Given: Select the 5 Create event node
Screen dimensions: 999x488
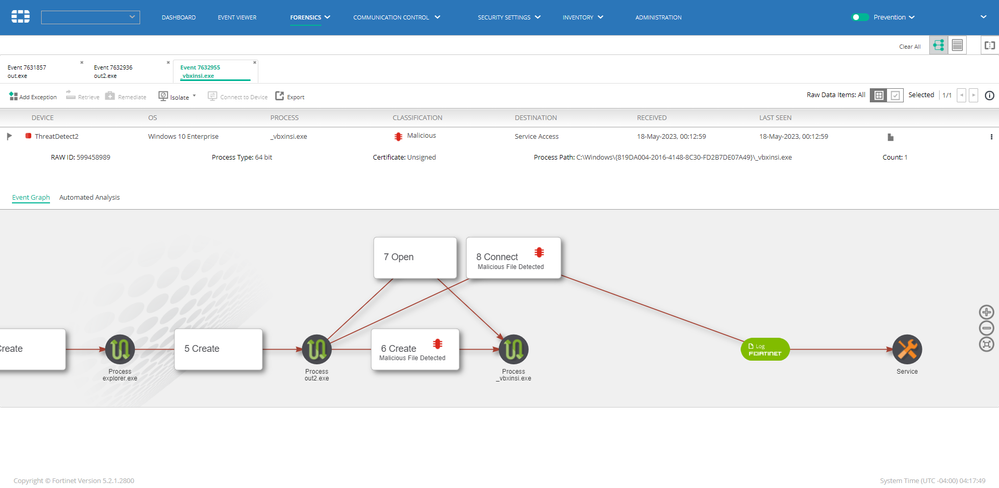Looking at the screenshot, I should (x=219, y=349).
